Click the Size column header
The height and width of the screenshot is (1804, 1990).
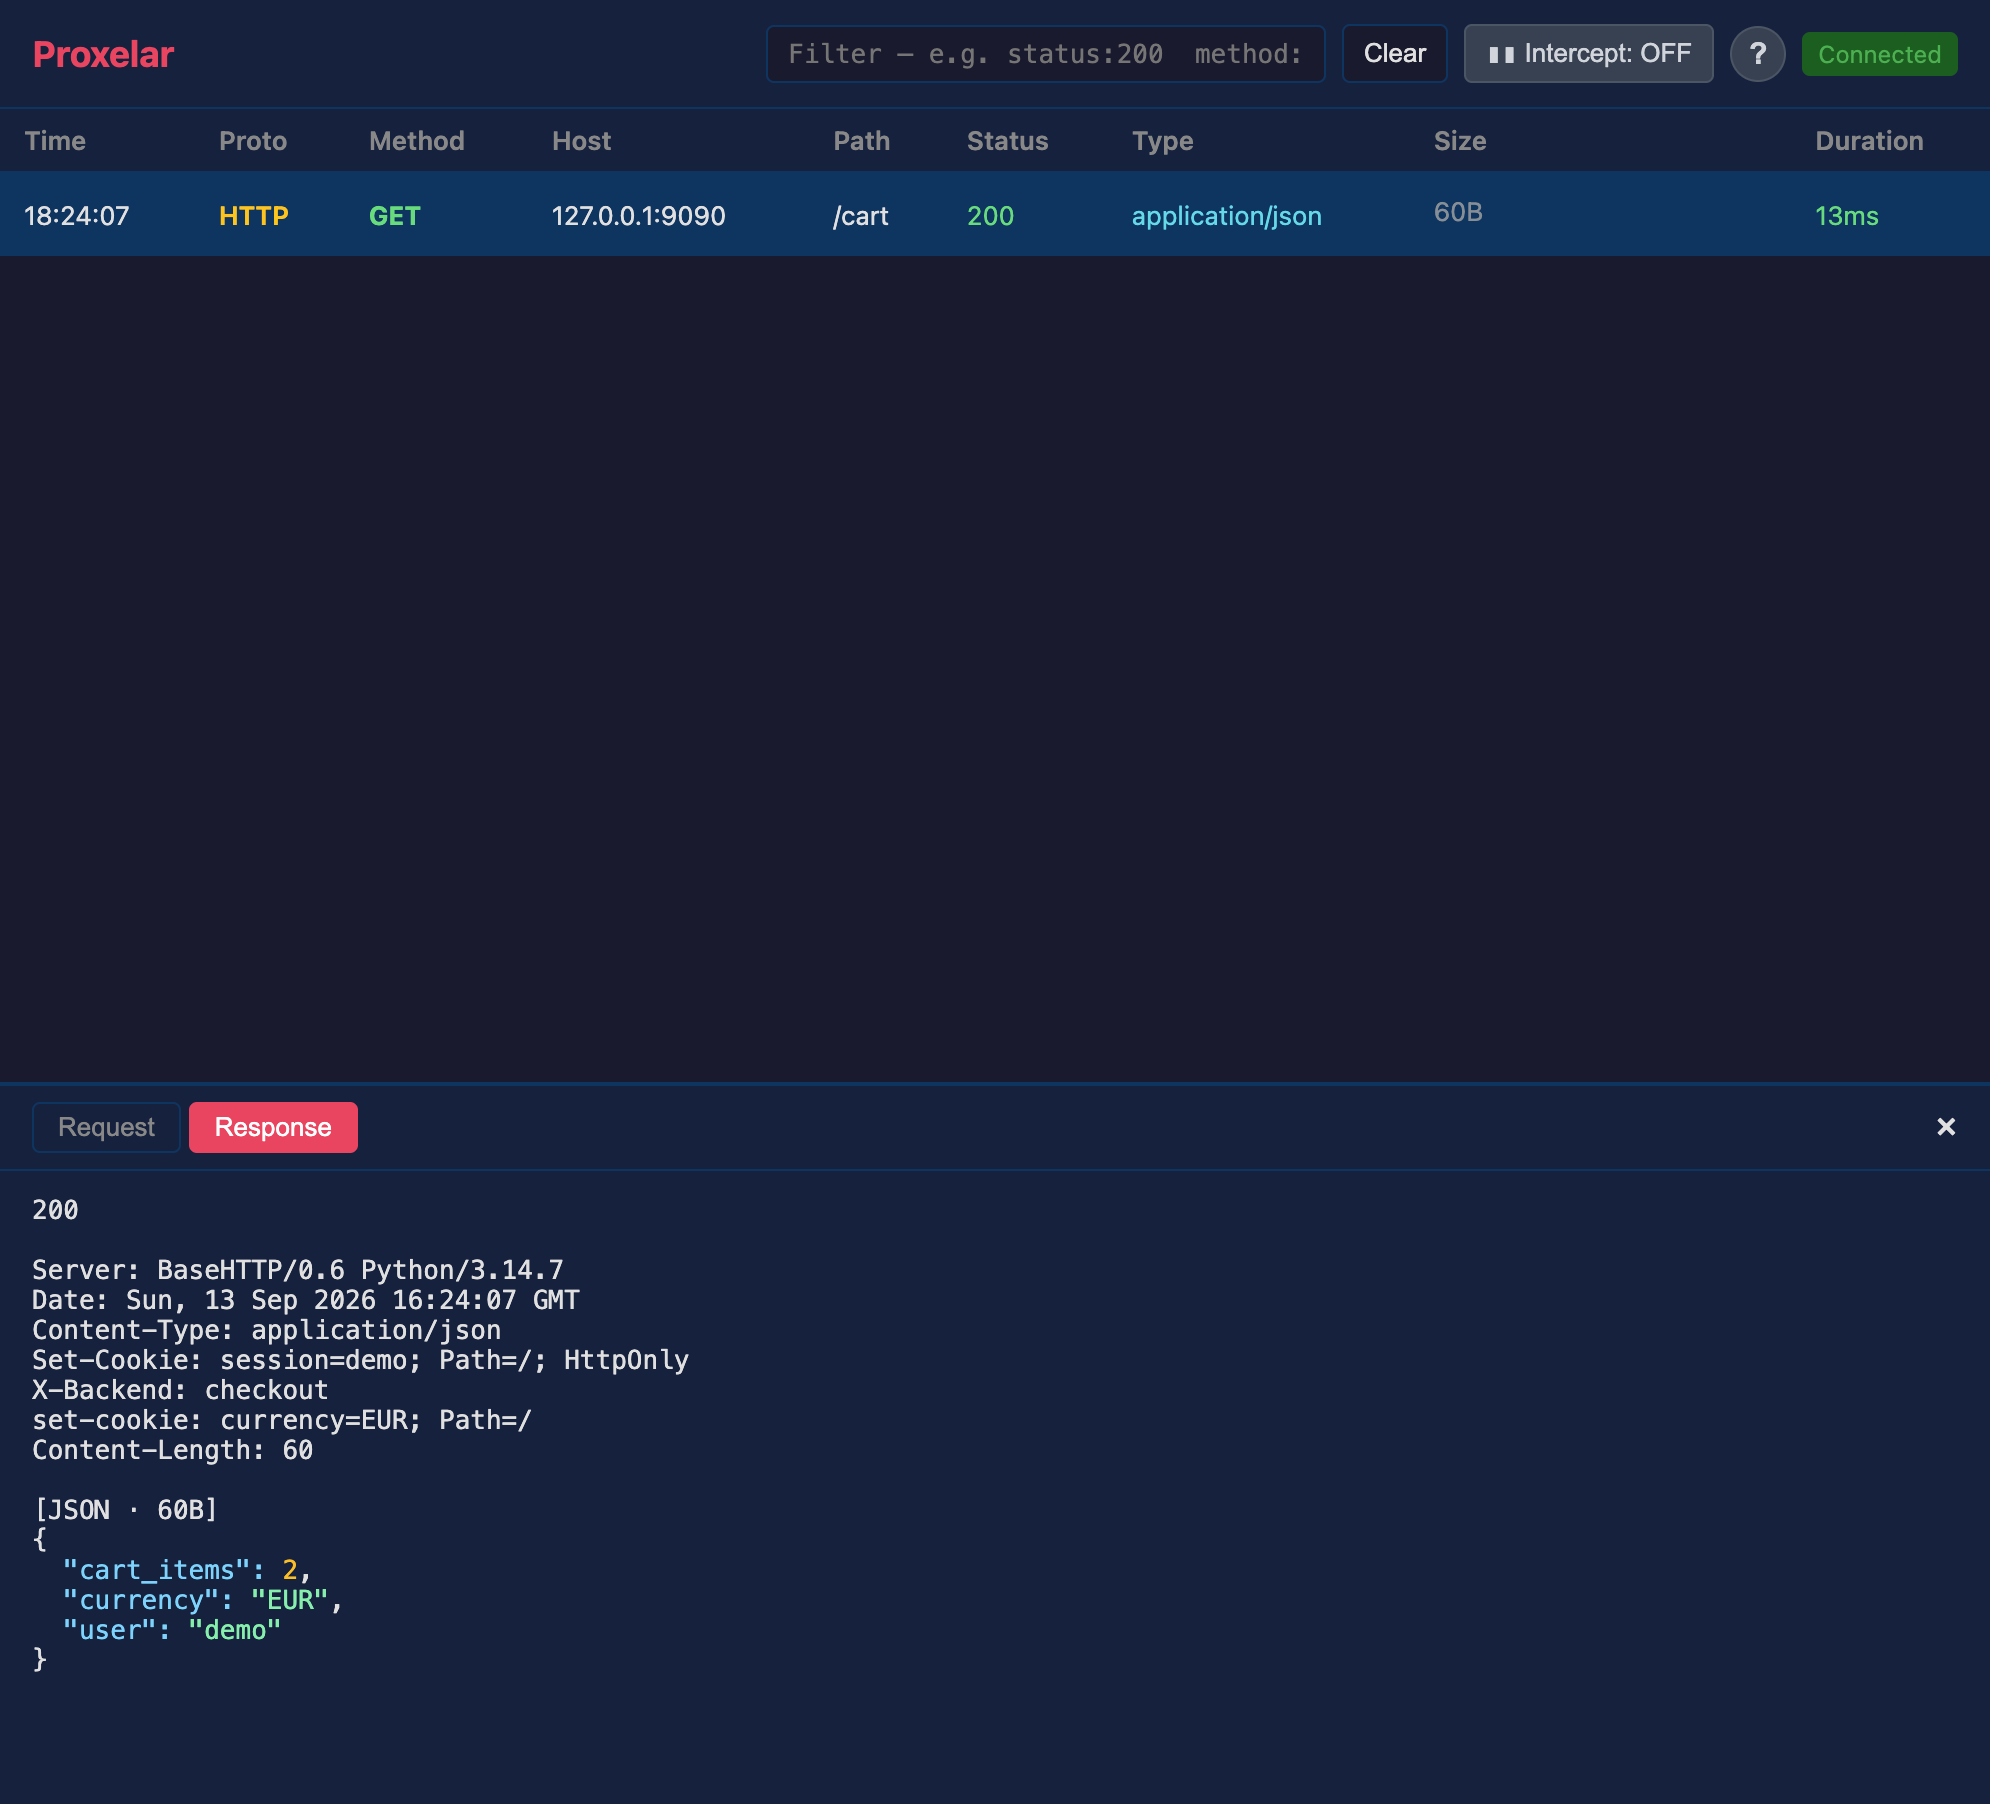pyautogui.click(x=1459, y=141)
